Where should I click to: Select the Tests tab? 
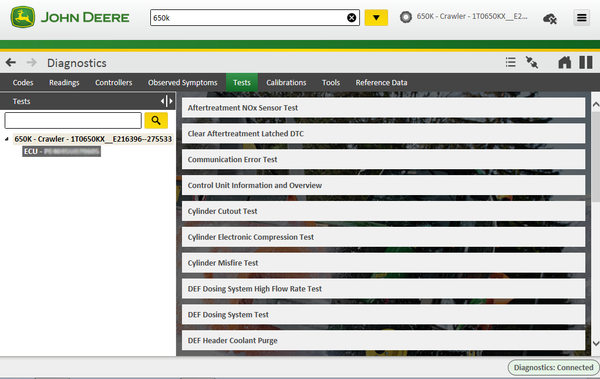pos(242,83)
